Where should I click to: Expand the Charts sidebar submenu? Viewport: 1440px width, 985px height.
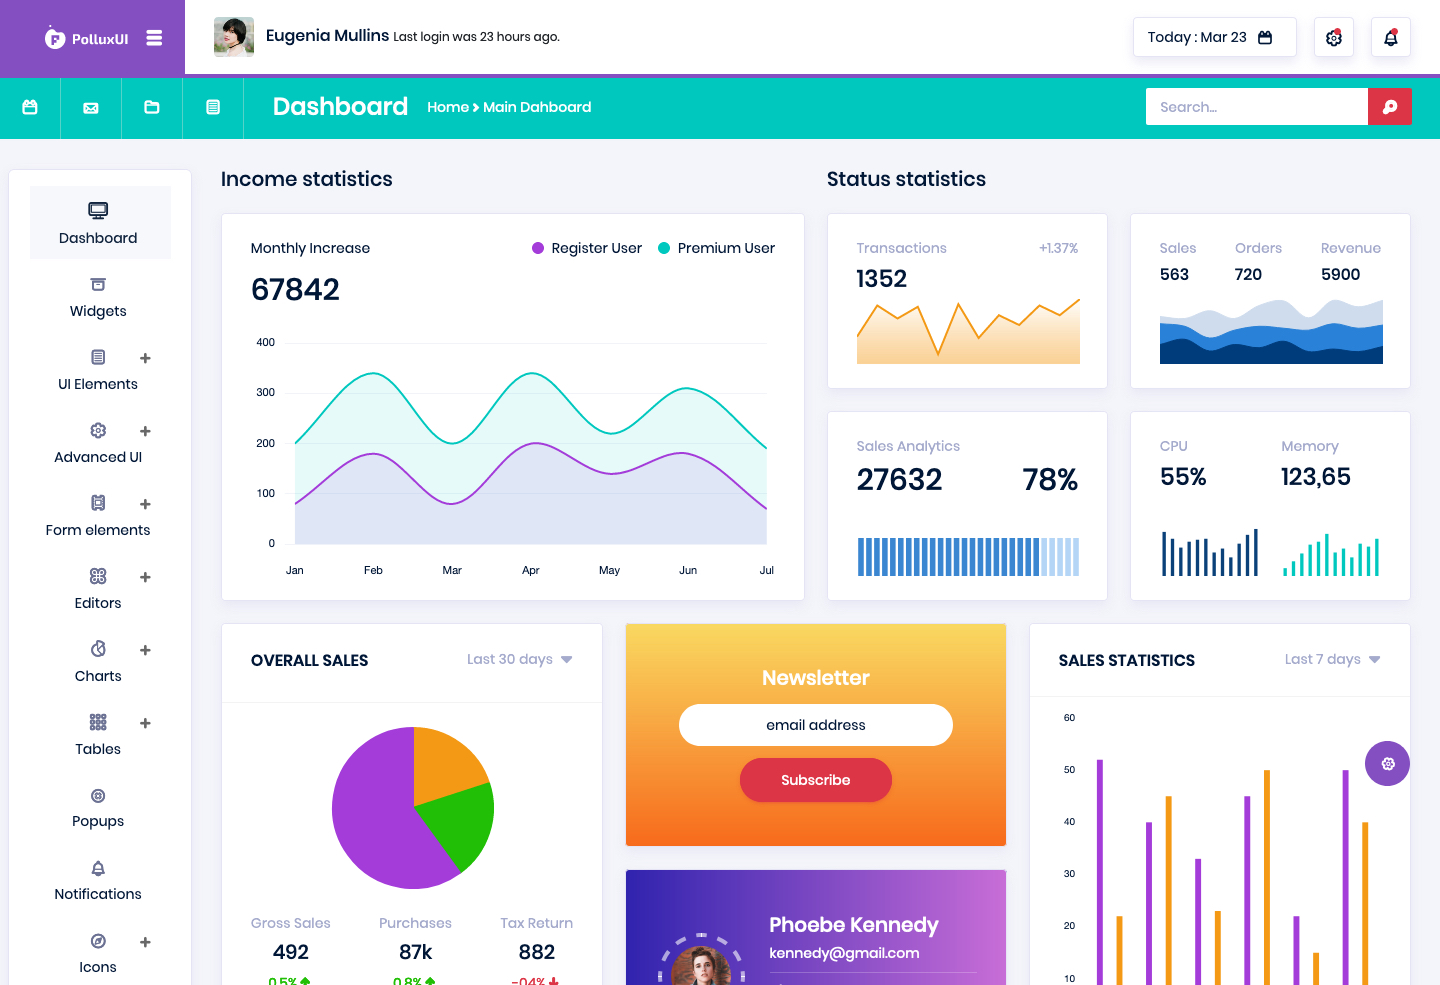click(x=145, y=650)
